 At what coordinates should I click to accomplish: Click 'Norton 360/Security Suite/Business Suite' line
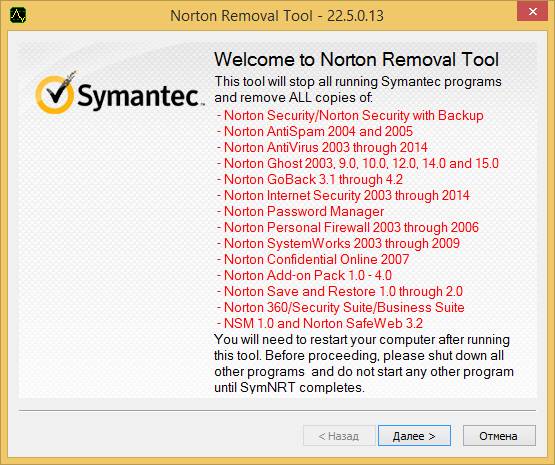(341, 307)
